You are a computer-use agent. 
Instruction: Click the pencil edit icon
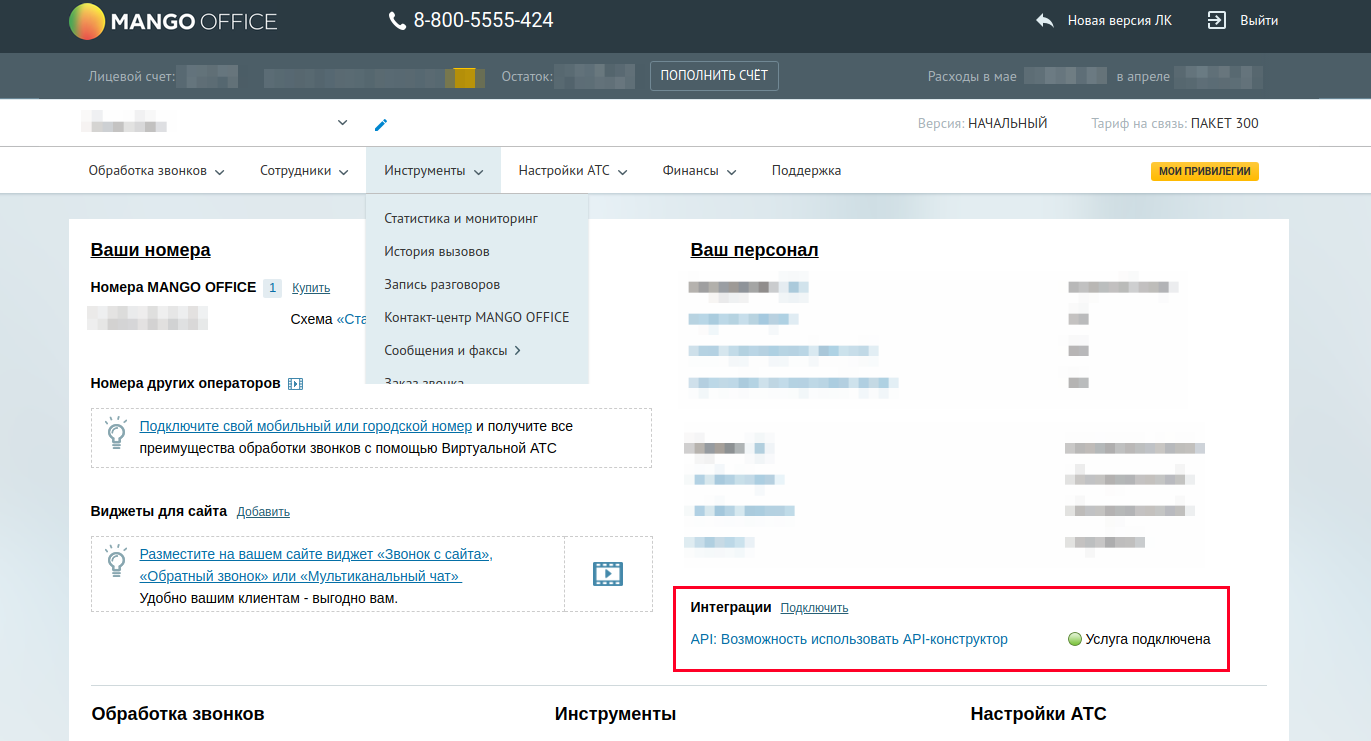pos(380,125)
